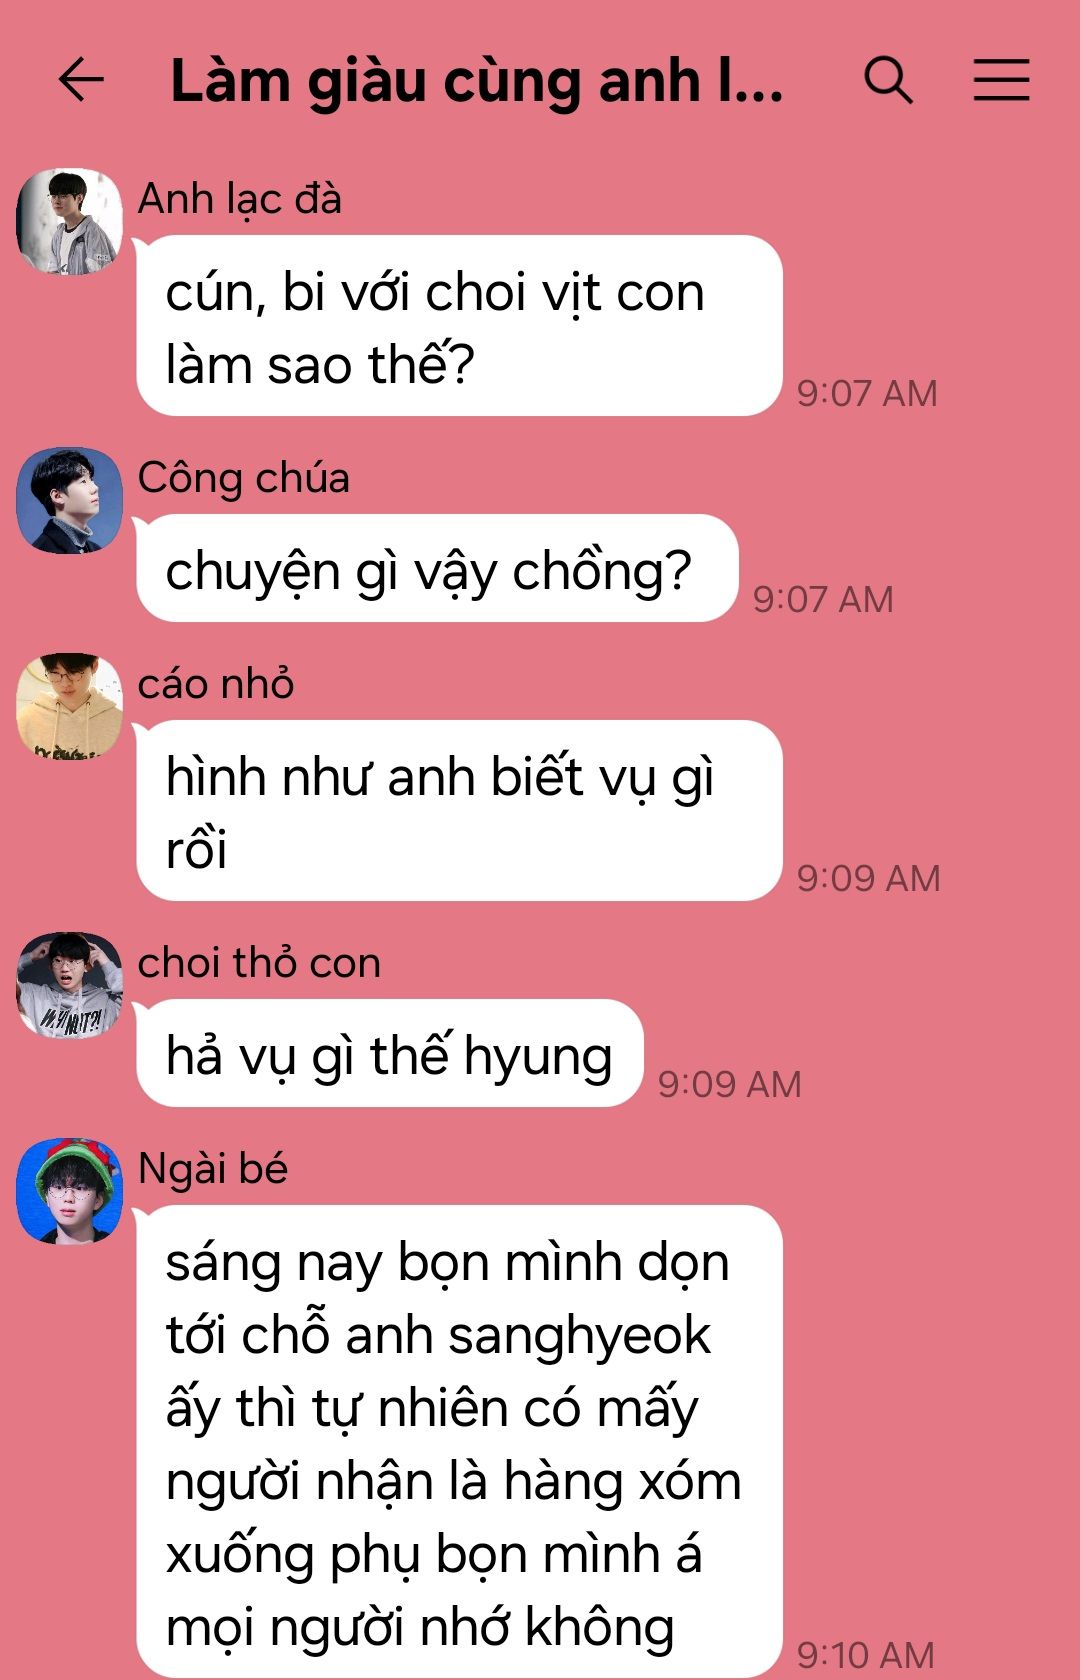Open the chat search magnifier
The height and width of the screenshot is (1680, 1080).
pyautogui.click(x=888, y=80)
